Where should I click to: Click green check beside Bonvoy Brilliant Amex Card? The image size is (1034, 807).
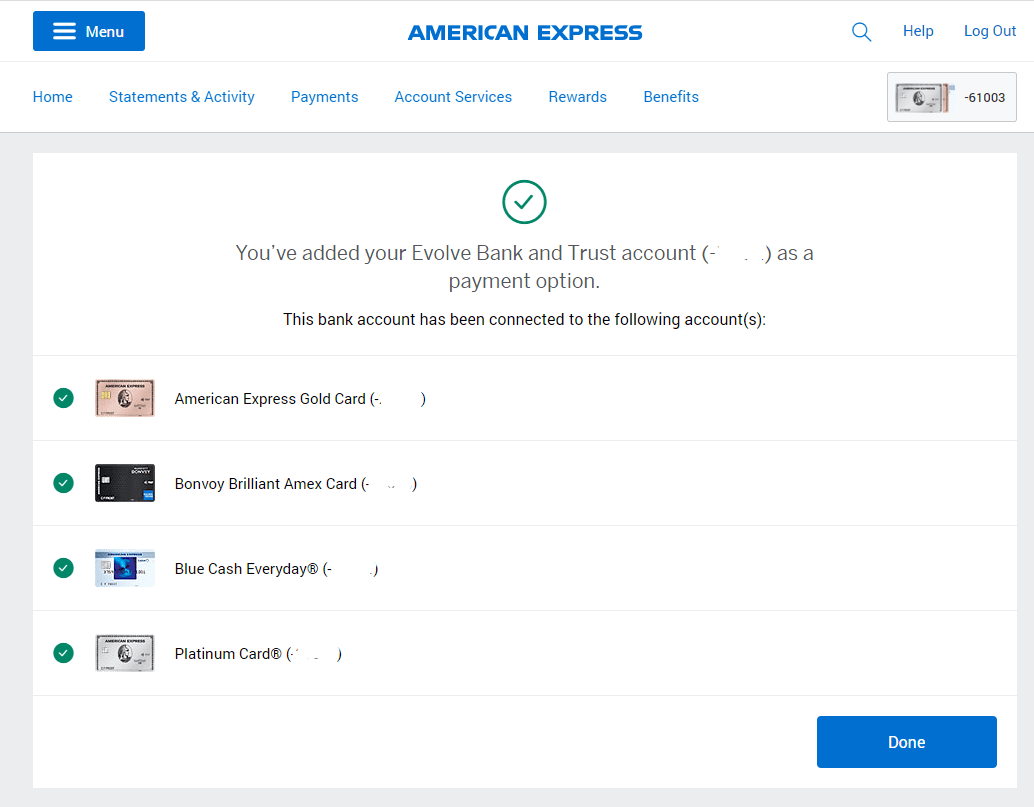(63, 483)
